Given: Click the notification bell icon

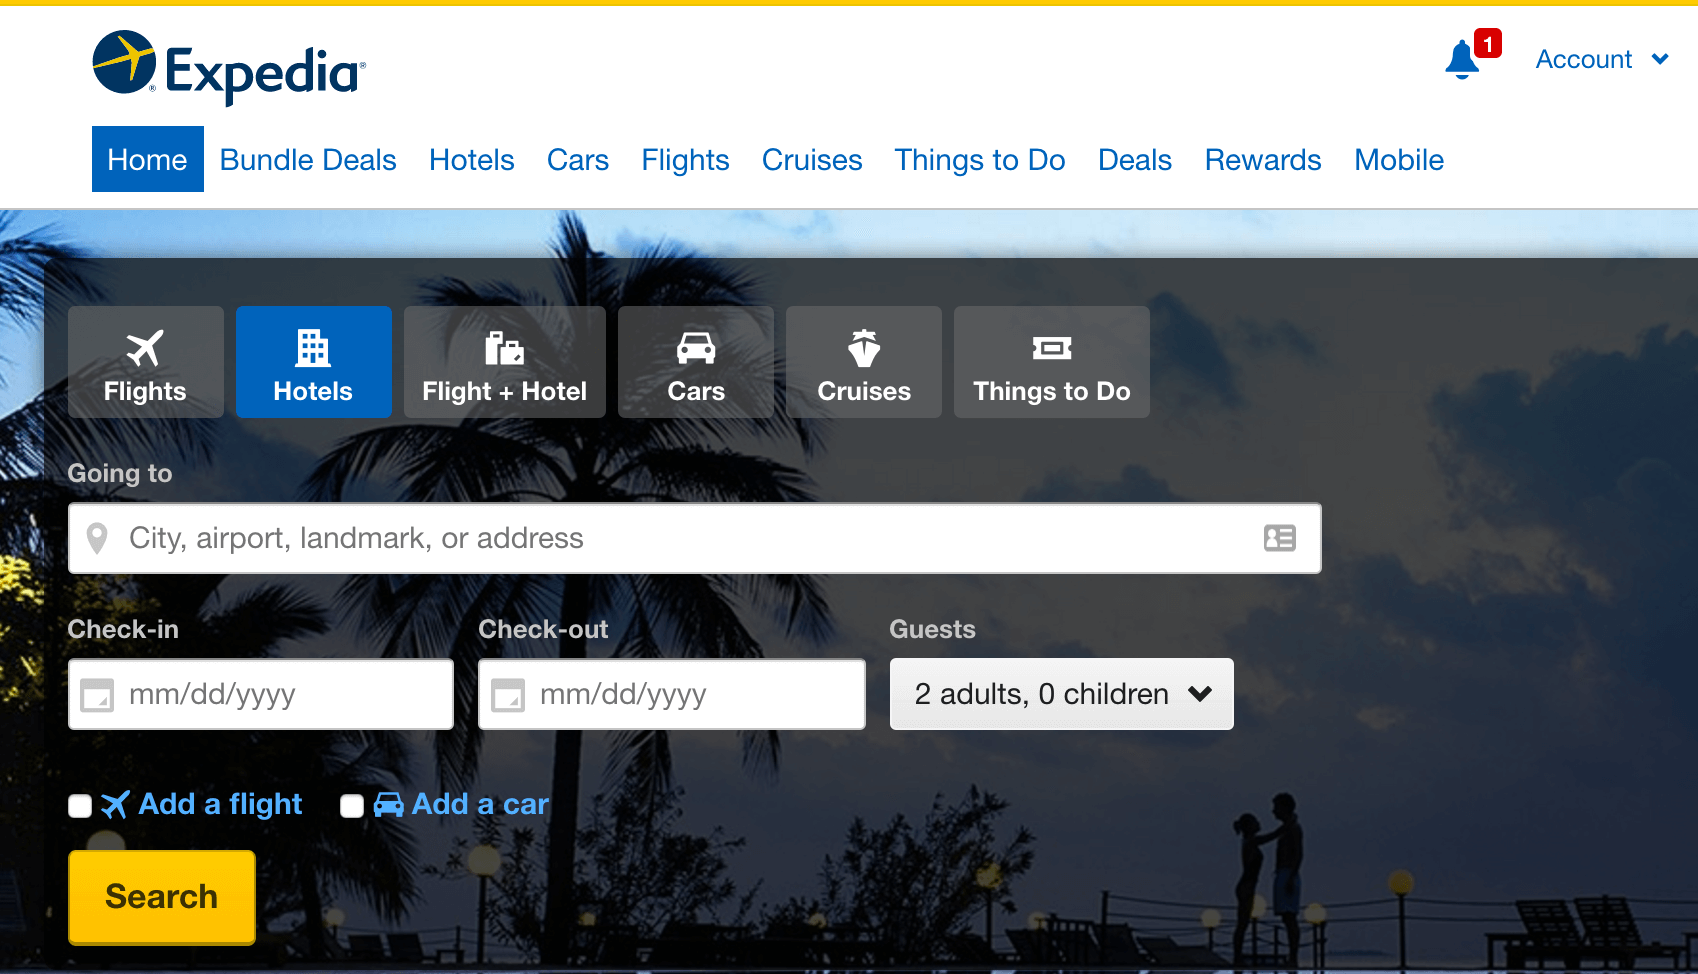Looking at the screenshot, I should click(1461, 60).
